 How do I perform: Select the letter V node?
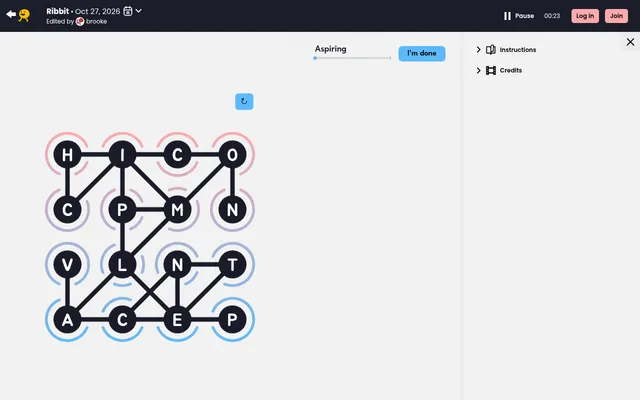pyautogui.click(x=67, y=264)
